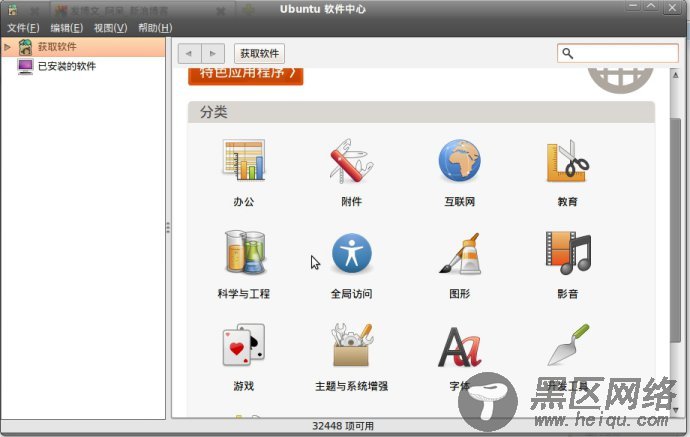Screen dimensions: 690x437
Task: Minimize the Ubuntu 软件中心 window
Action: [x=633, y=7]
